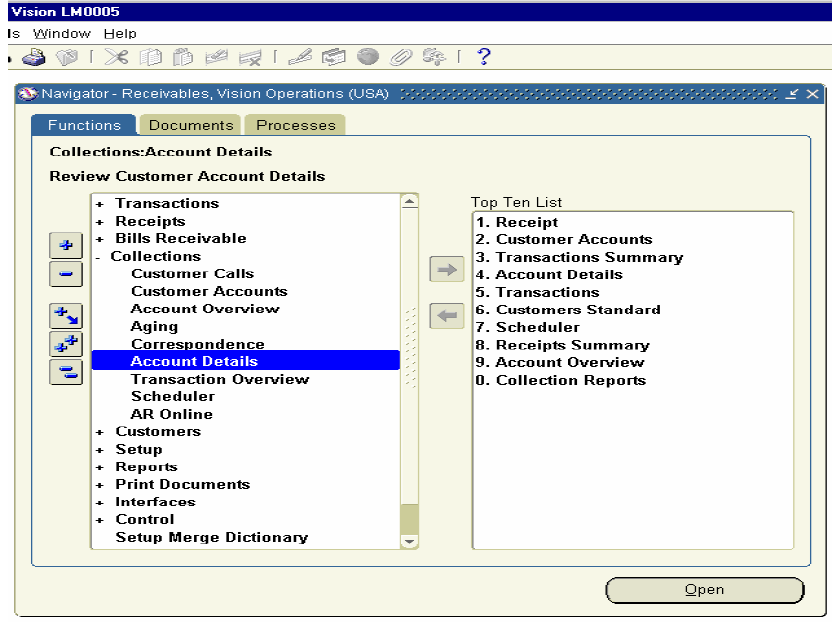
Task: Click the Delete Record toolbar icon
Action: tap(250, 57)
